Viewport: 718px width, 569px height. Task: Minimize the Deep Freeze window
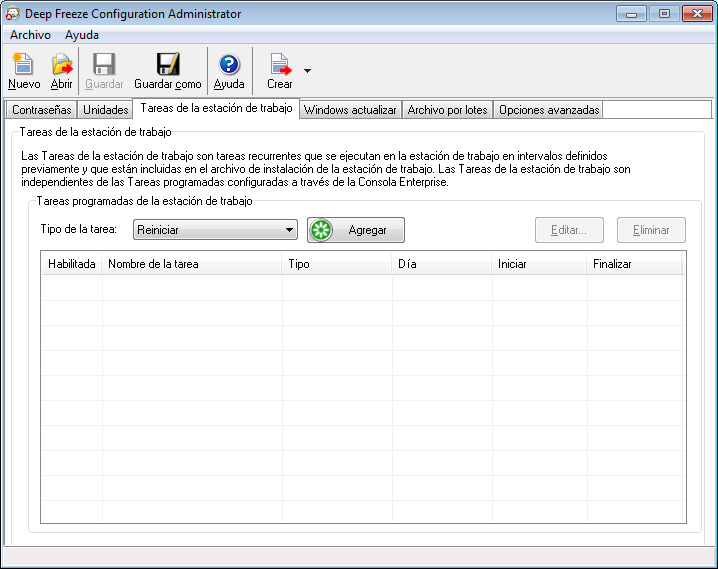pos(631,14)
